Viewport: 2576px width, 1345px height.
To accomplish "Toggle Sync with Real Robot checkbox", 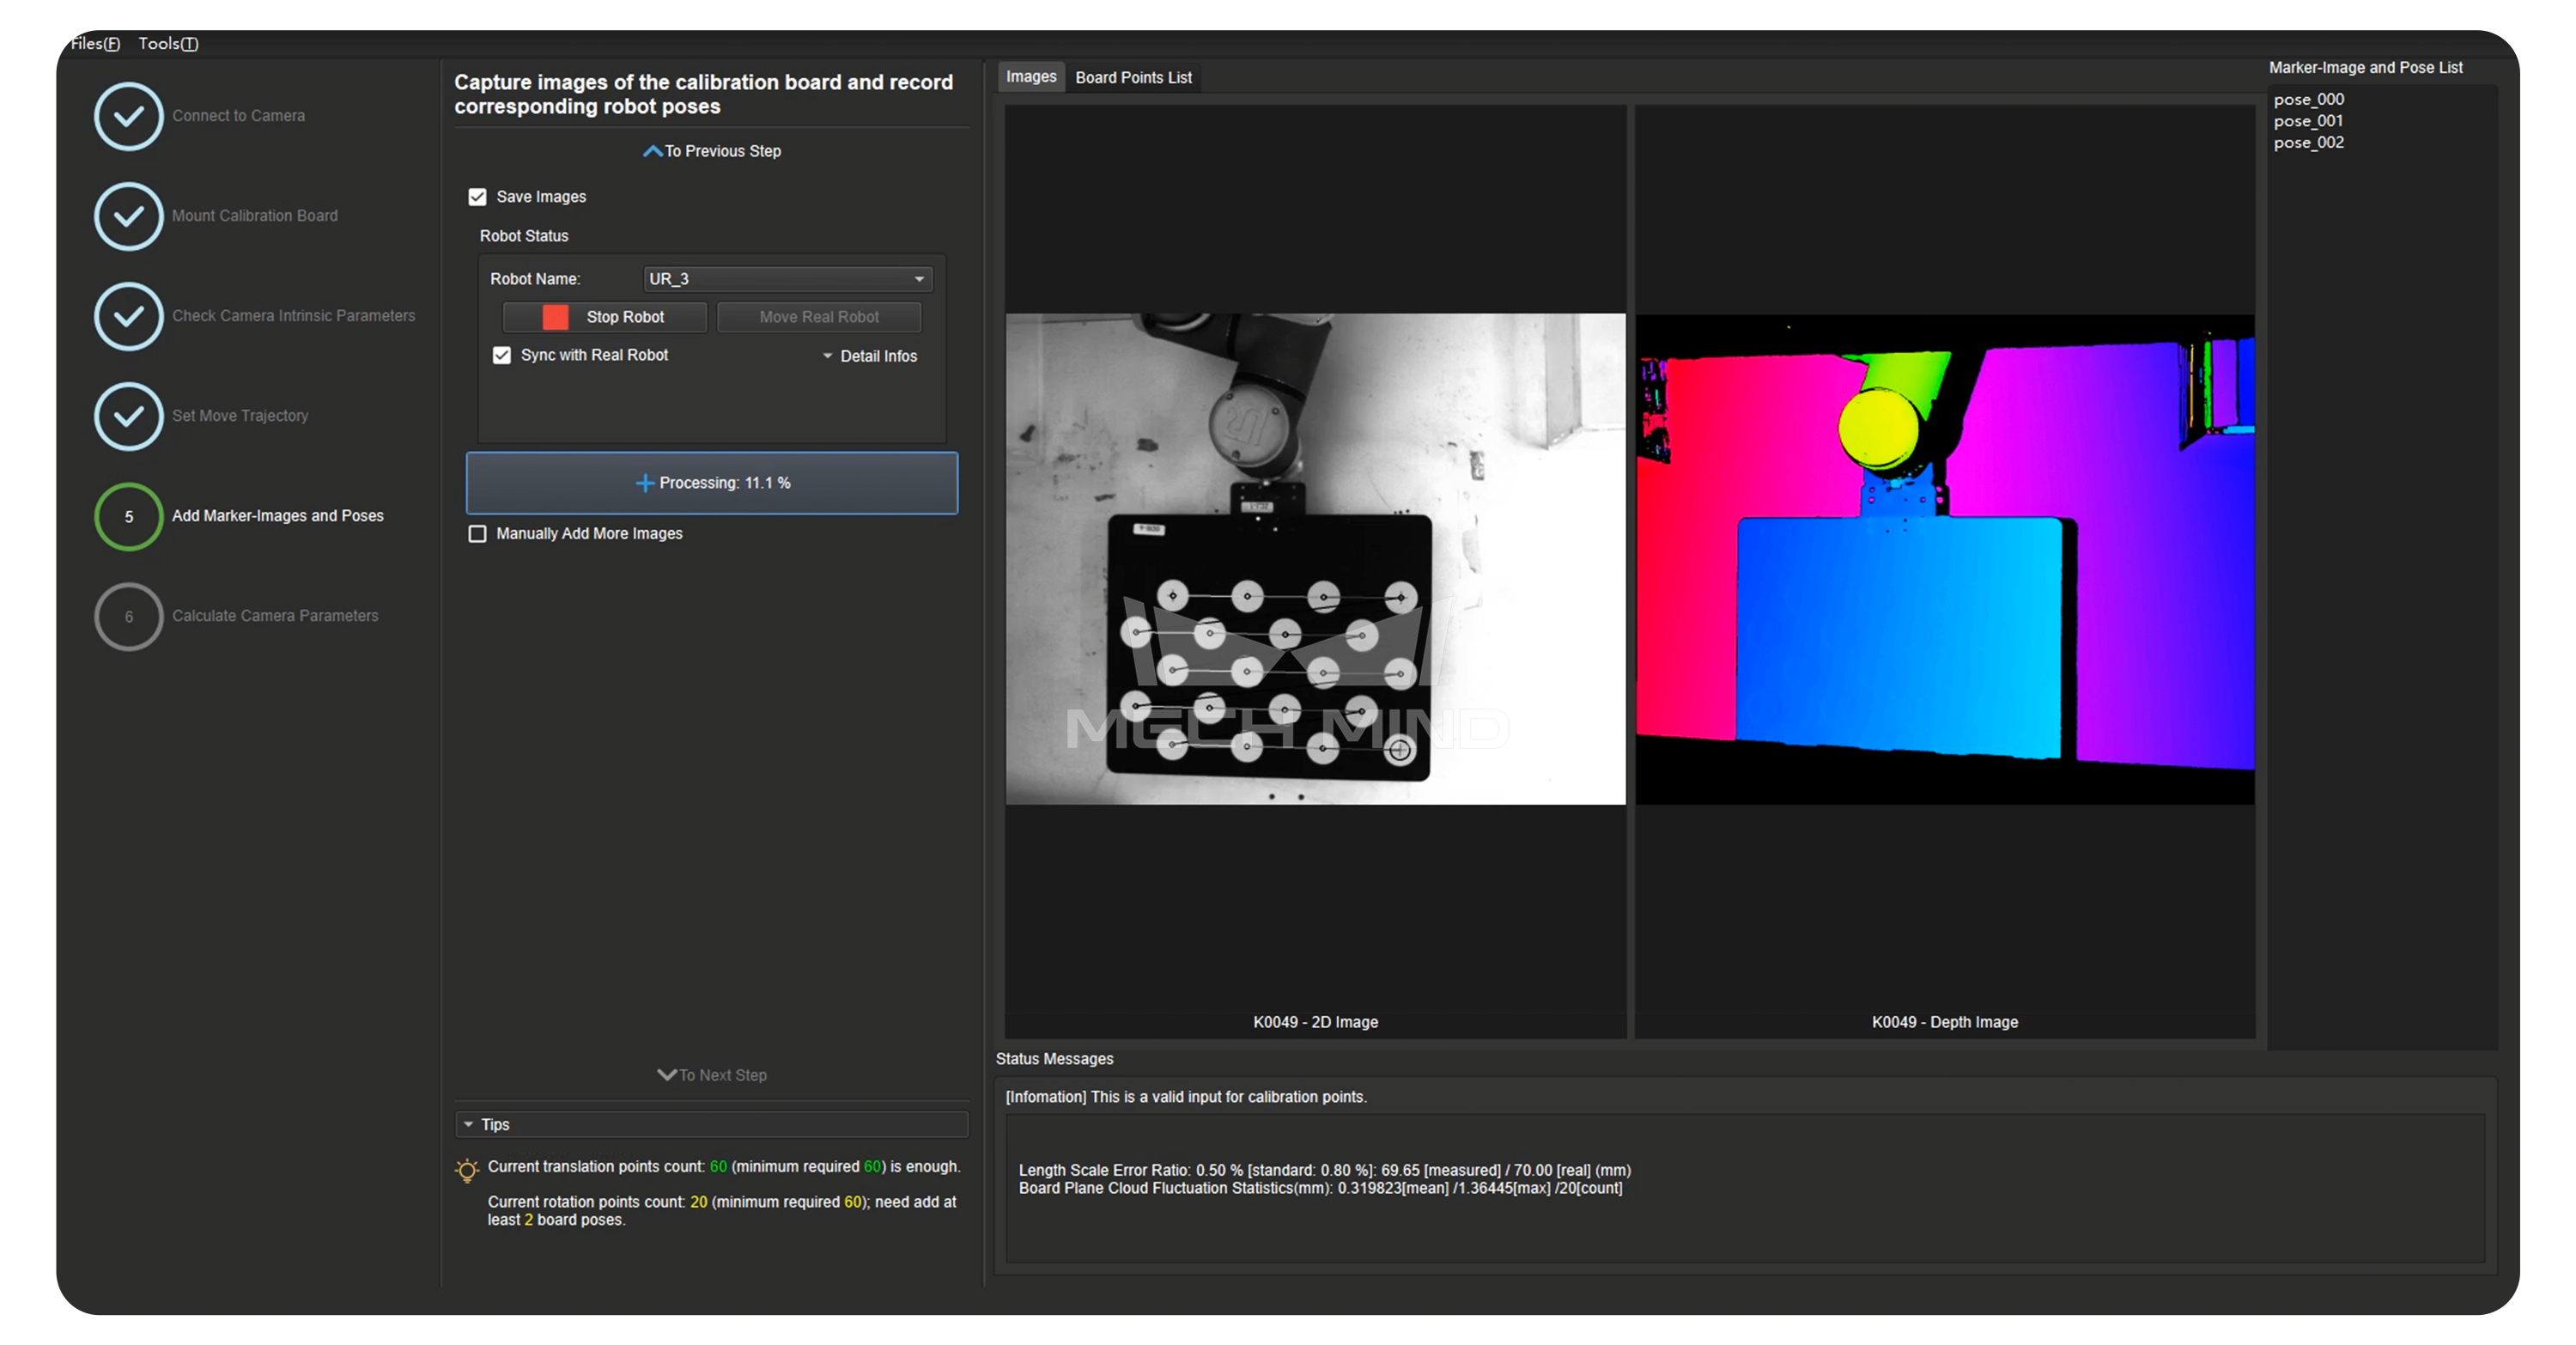I will 502,355.
